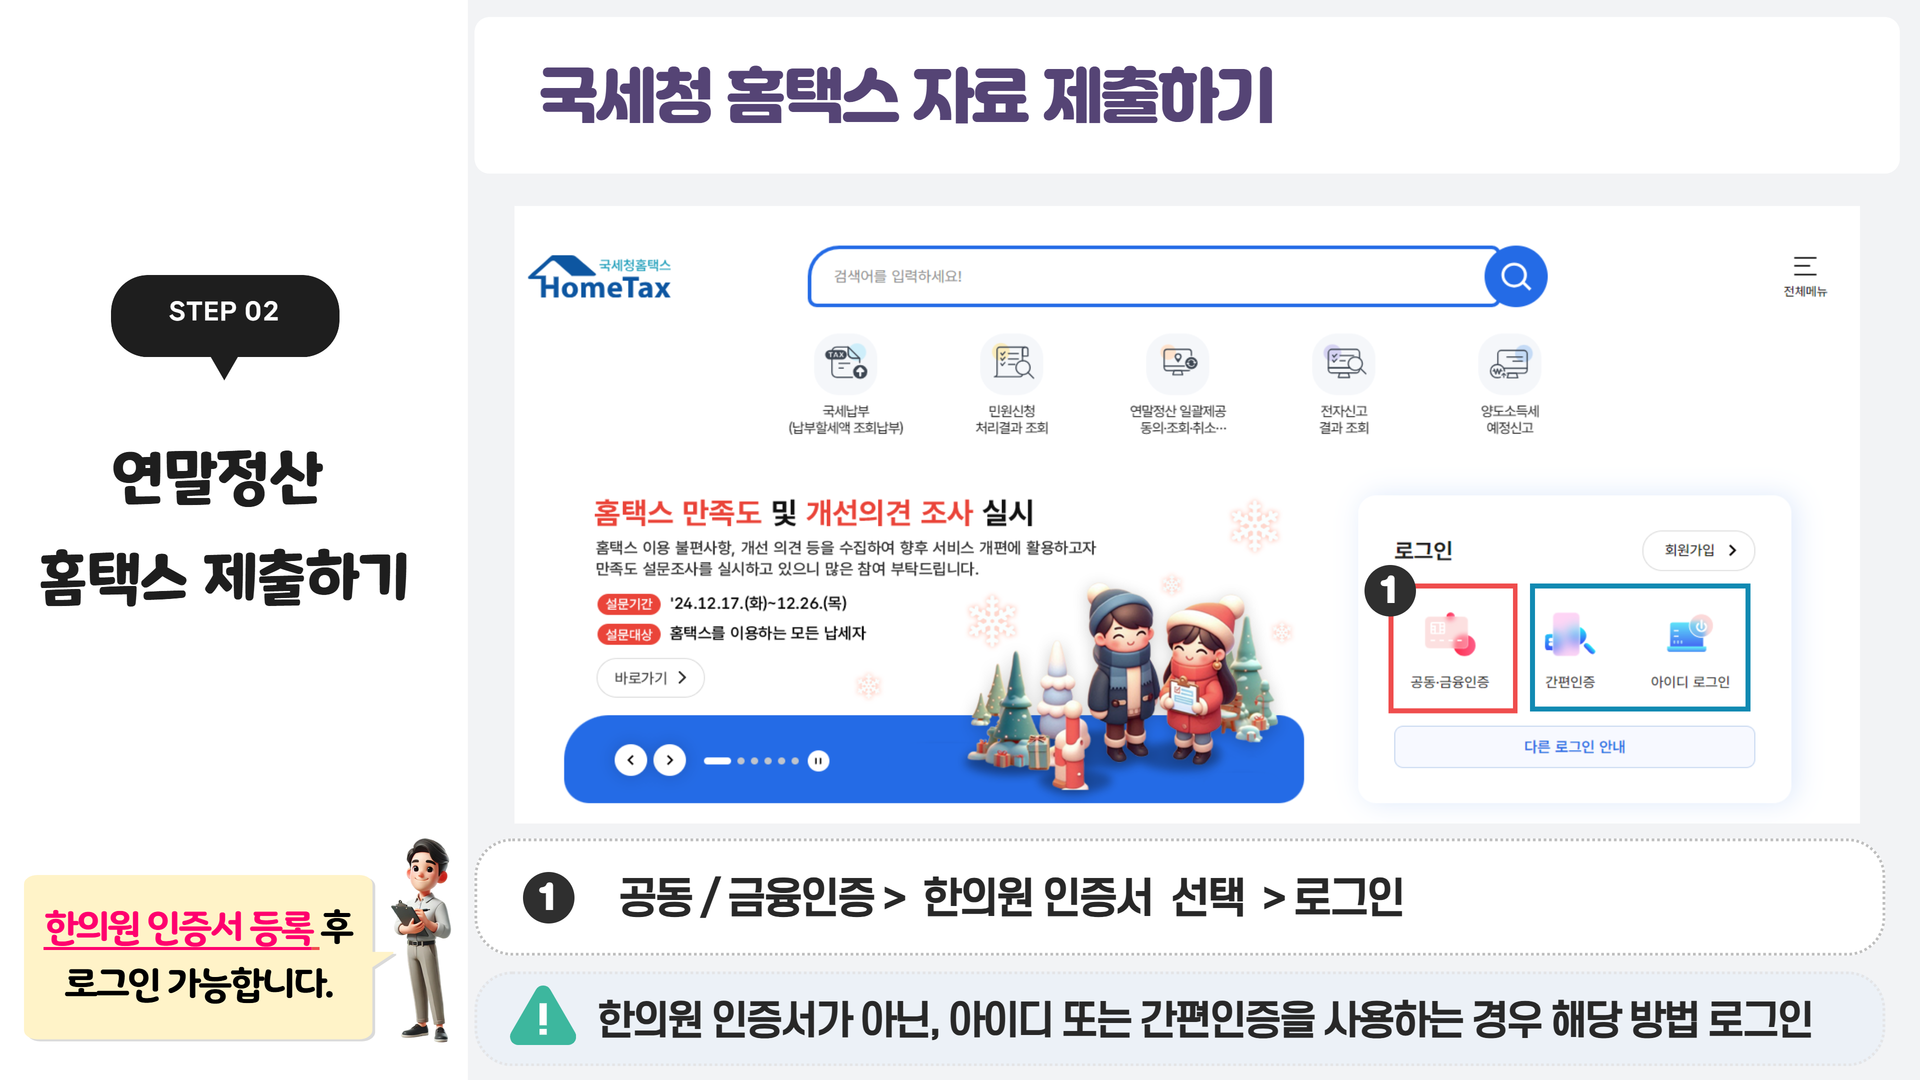Viewport: 1920px width, 1080px height.
Task: Open the 양도소득세 예정신고 icon
Action: [1509, 385]
